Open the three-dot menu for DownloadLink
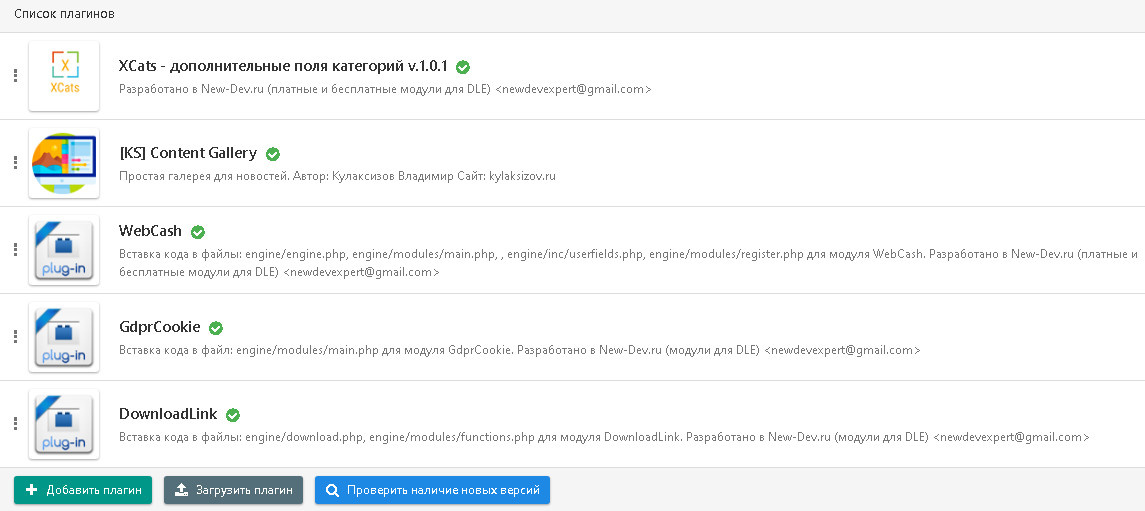 [x=15, y=424]
